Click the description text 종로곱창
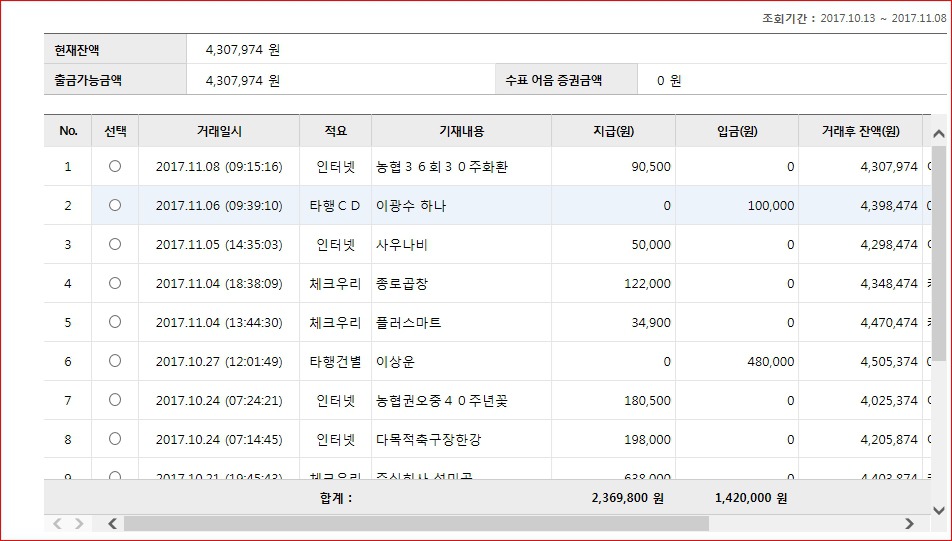 coord(402,284)
